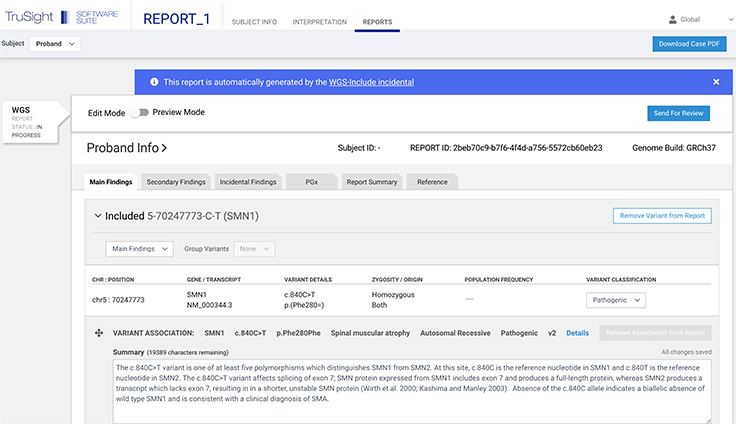Click the user profile icon
This screenshot has height=424, width=736.
pos(671,20)
